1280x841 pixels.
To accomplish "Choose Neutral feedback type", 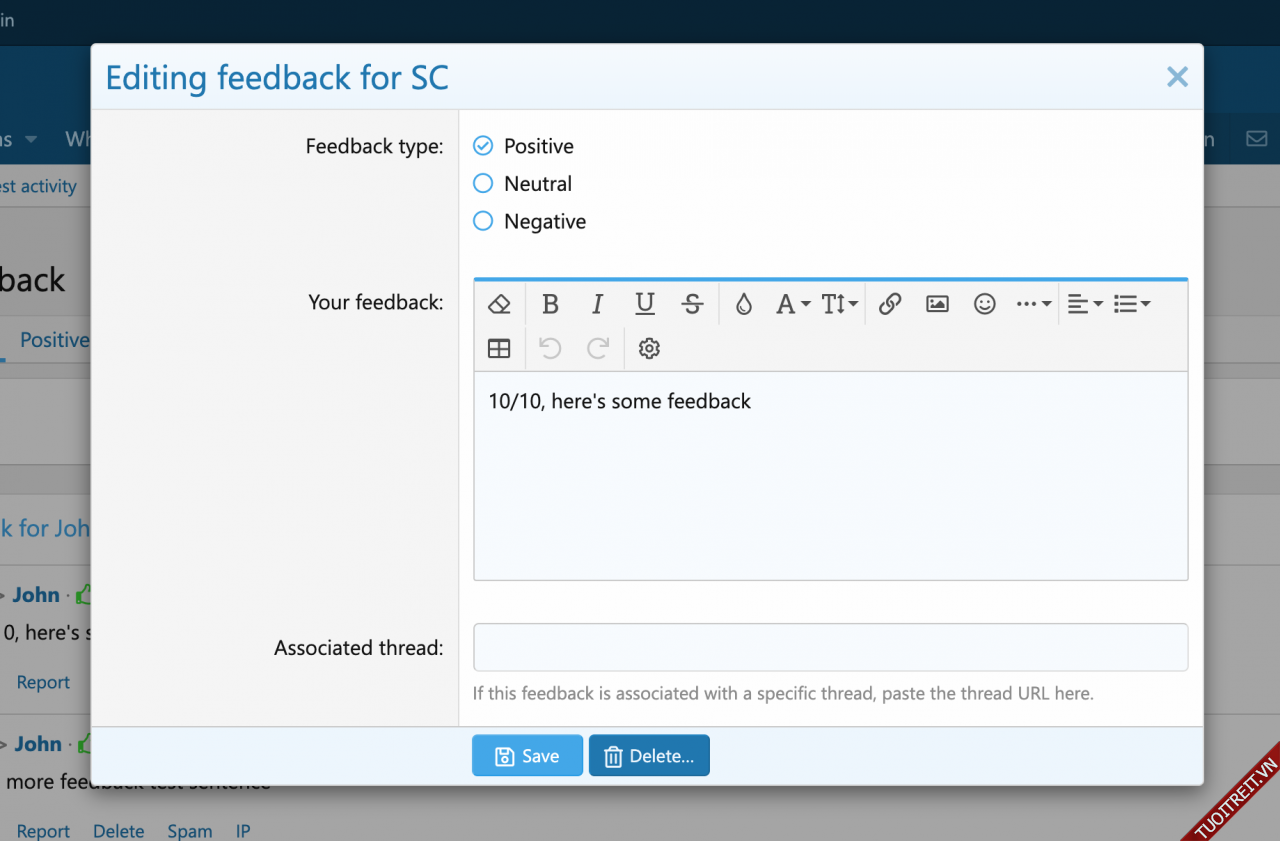I will pos(483,184).
